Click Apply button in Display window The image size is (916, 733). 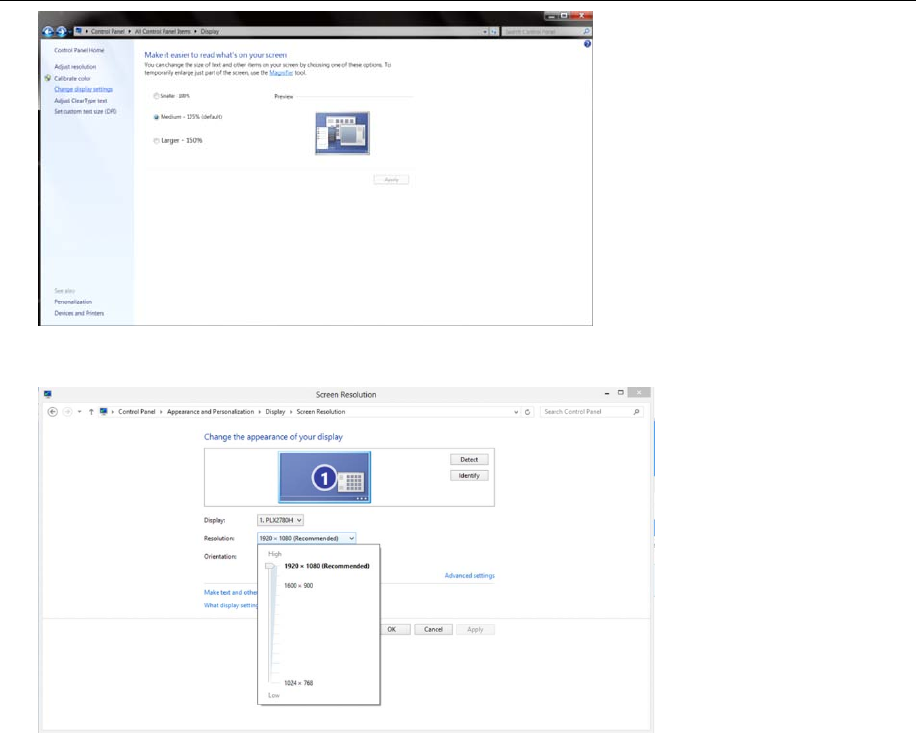tap(391, 180)
